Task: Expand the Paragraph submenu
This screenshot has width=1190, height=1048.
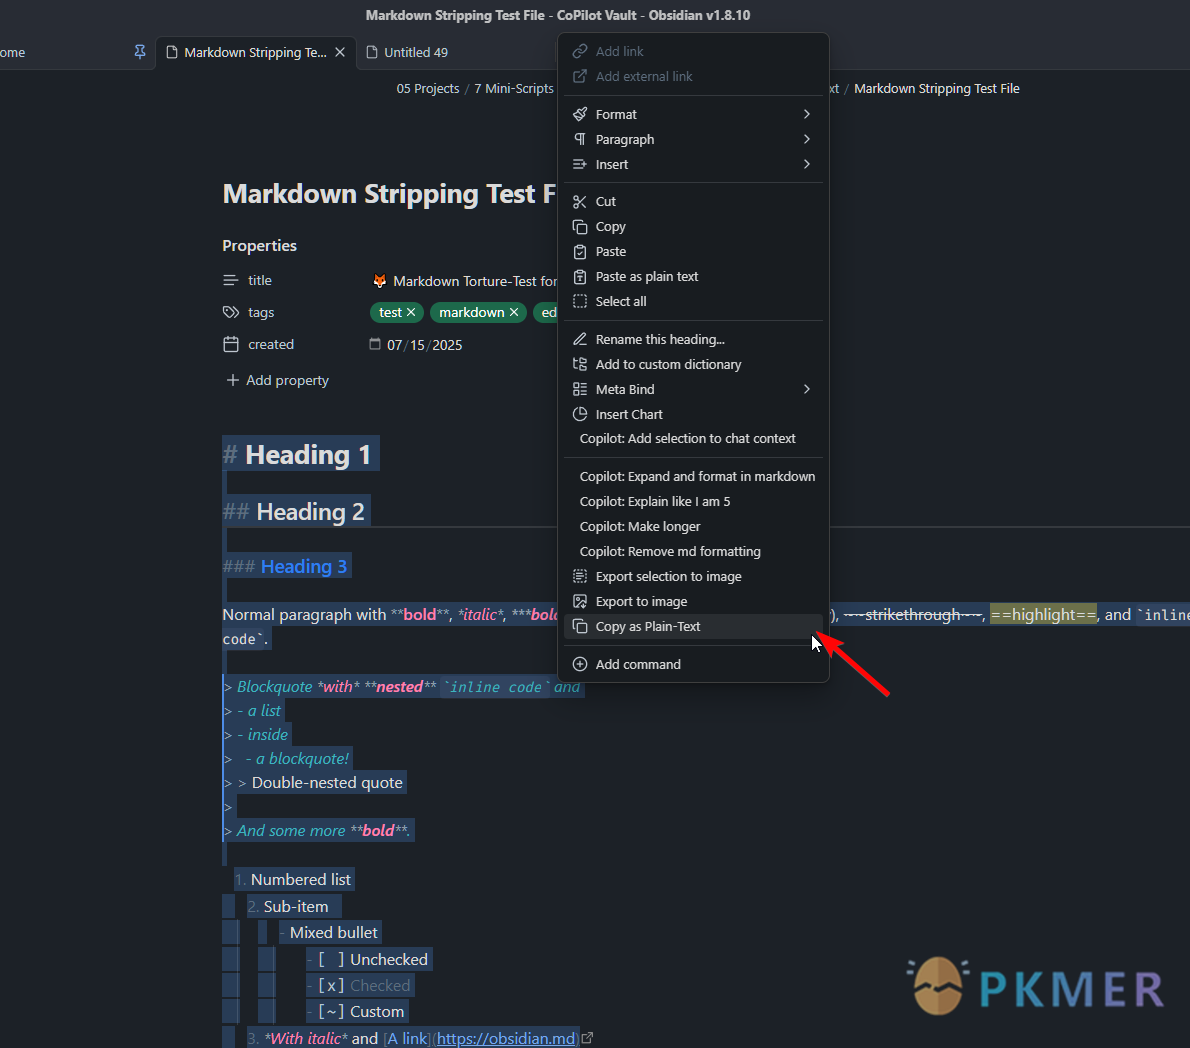Action: 806,139
